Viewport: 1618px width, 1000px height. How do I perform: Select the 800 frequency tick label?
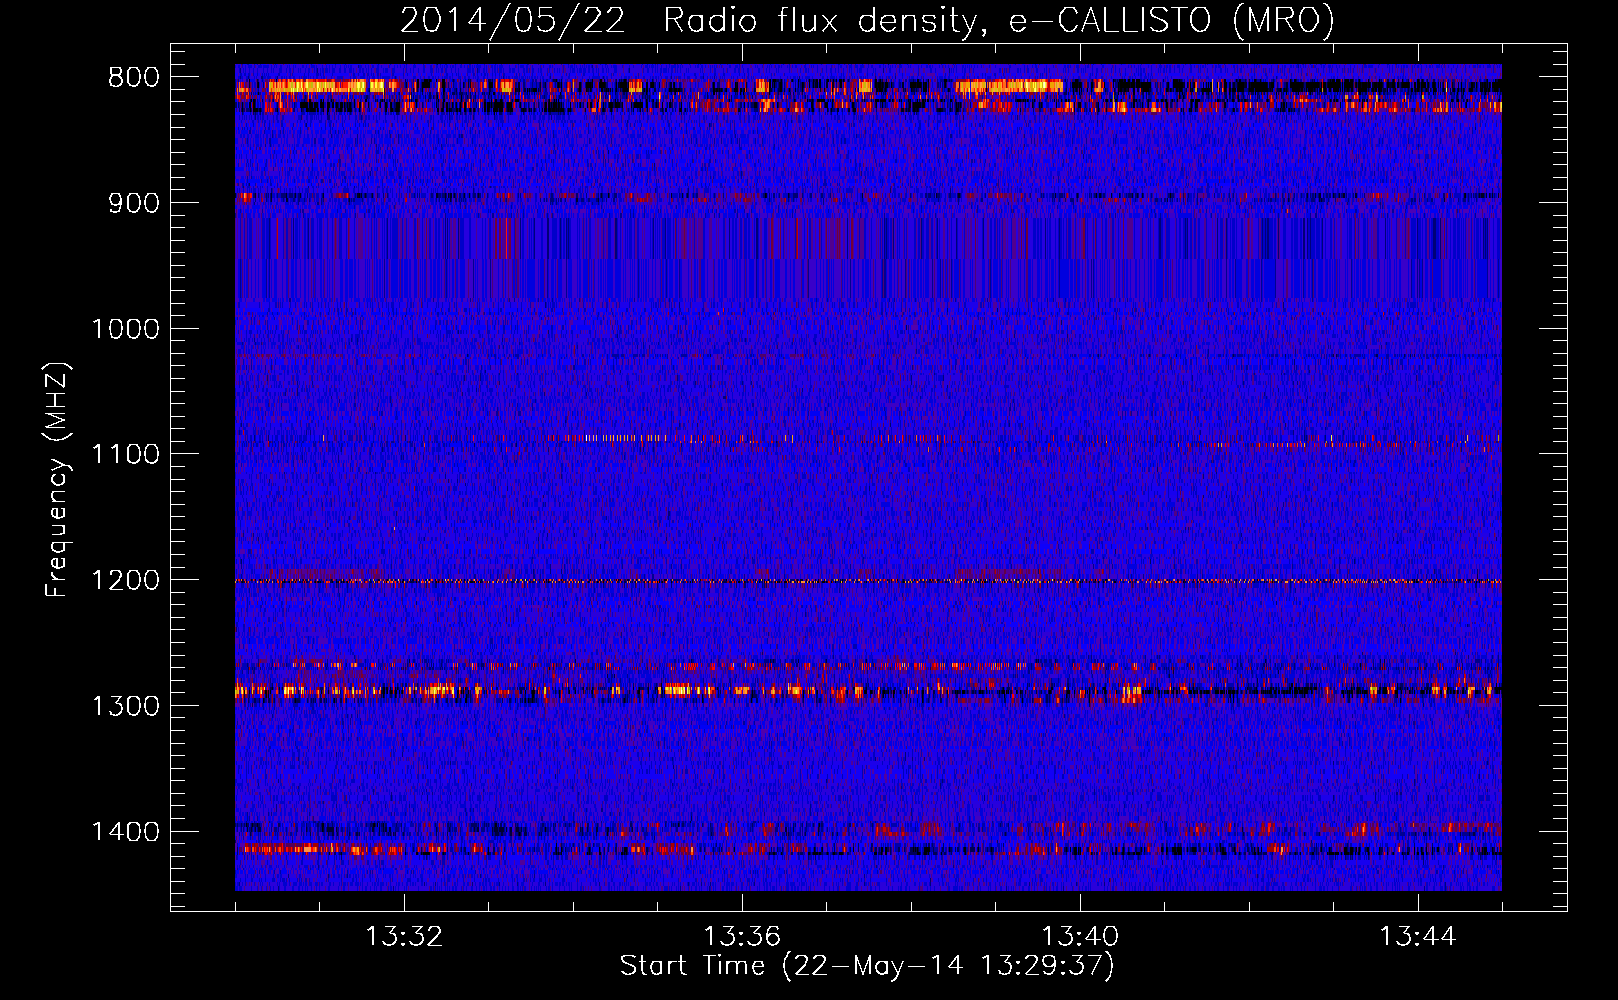(134, 78)
